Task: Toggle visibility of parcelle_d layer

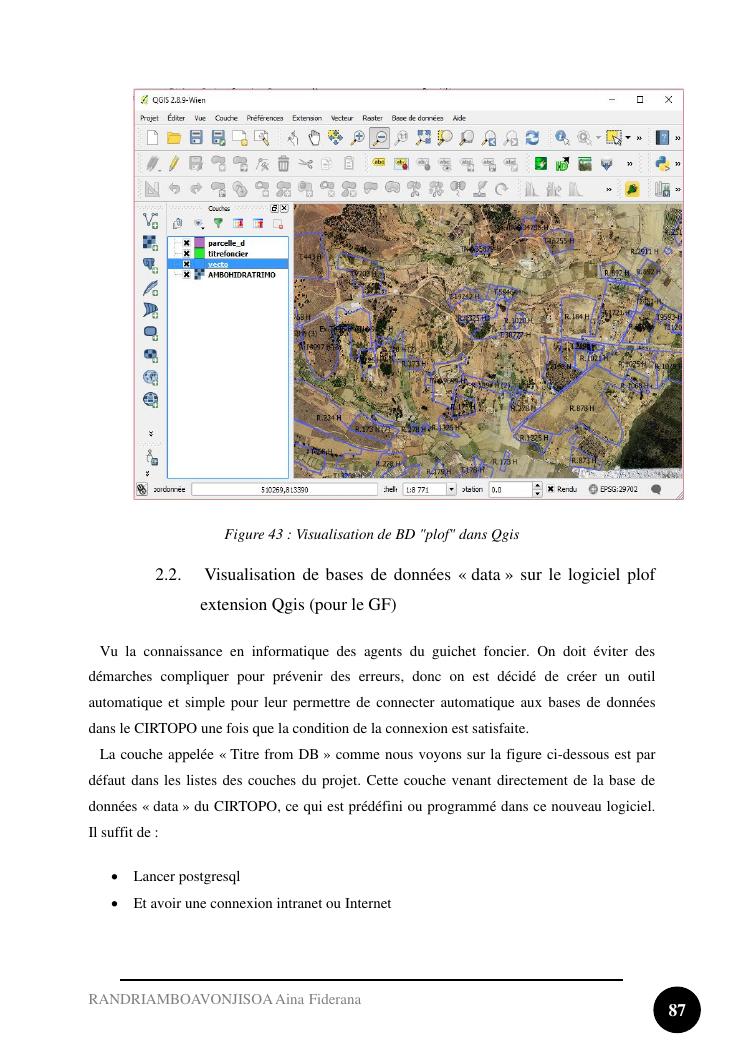Action: tap(186, 243)
